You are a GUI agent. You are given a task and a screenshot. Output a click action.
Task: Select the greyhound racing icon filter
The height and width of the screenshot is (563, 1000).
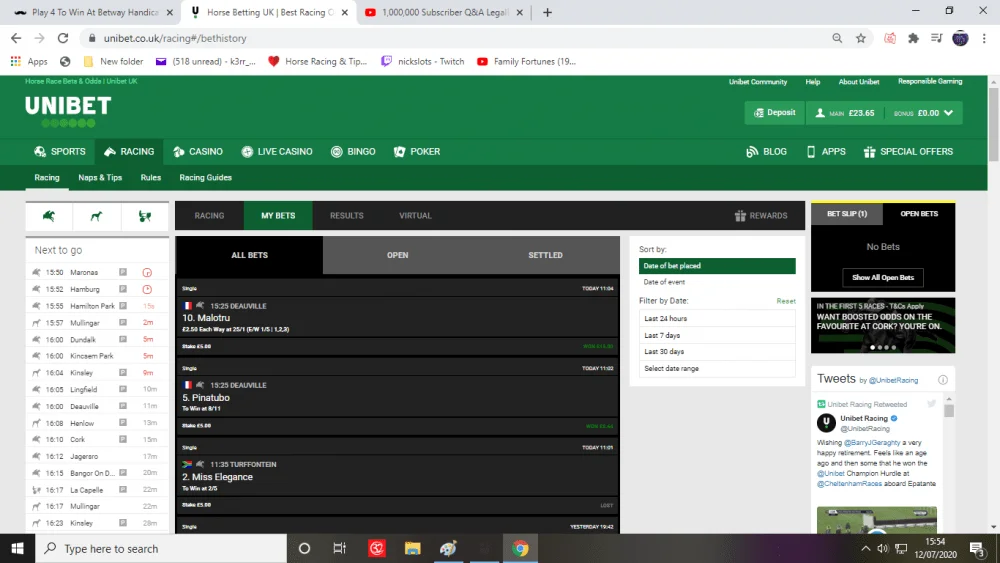coord(96,216)
